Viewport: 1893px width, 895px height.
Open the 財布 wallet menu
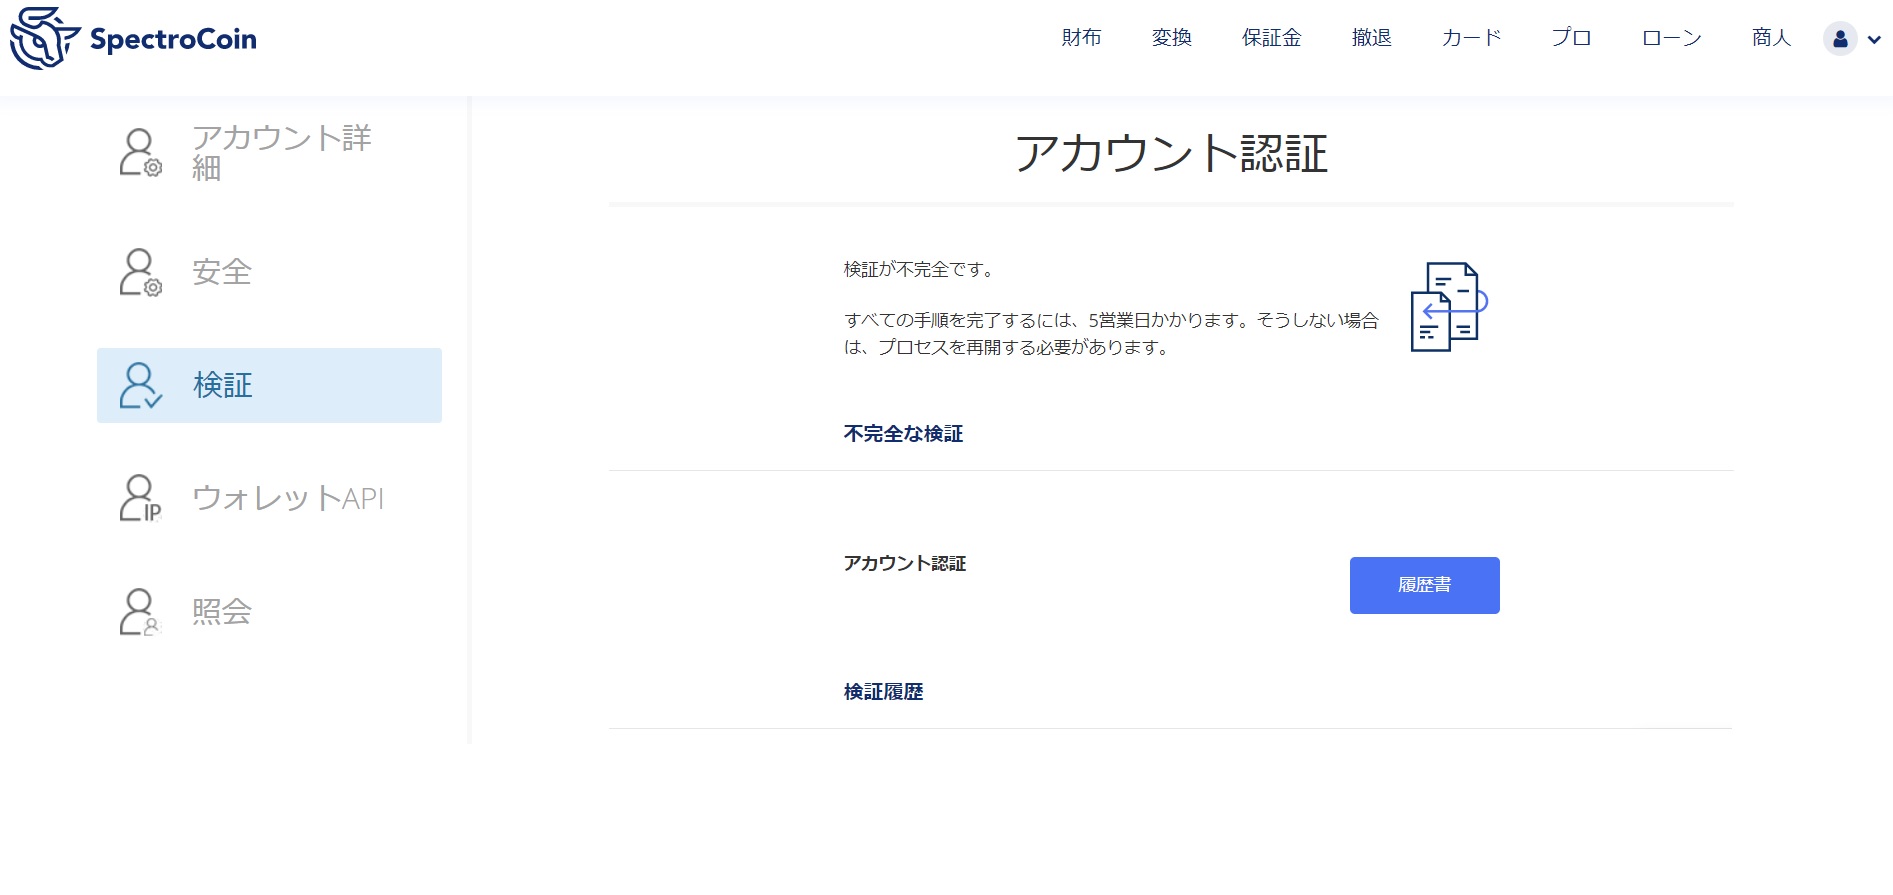(1081, 38)
